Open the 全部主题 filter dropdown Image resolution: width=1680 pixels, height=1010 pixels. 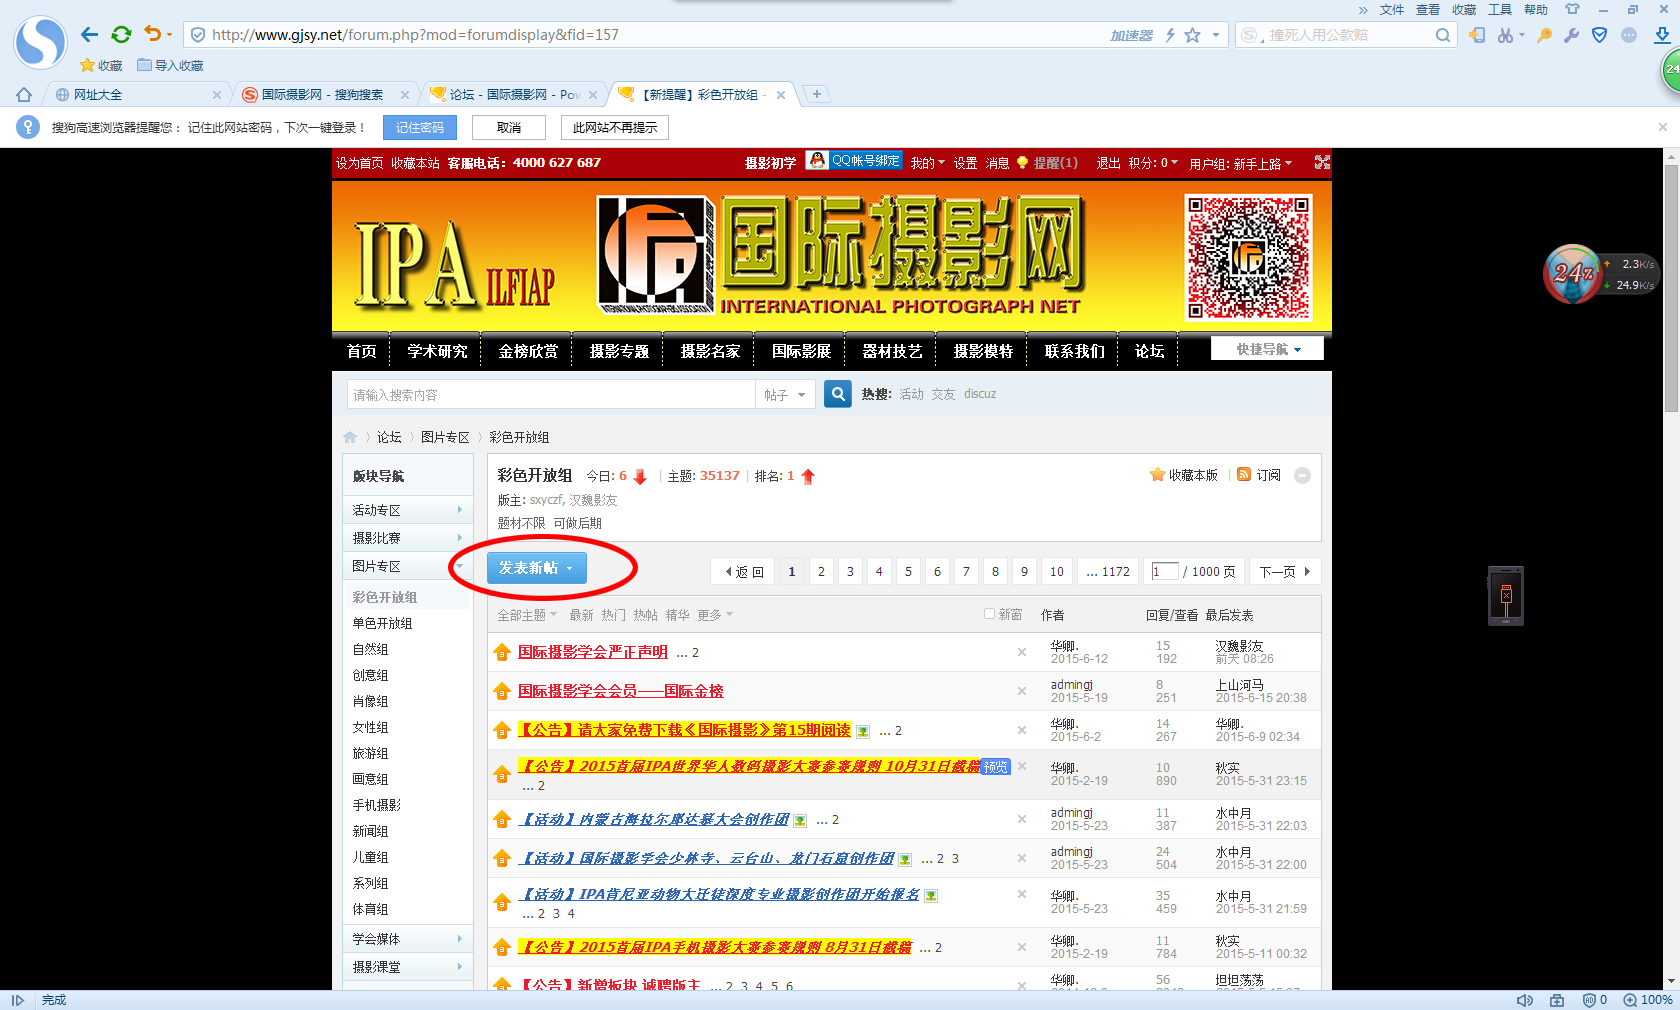click(x=527, y=615)
